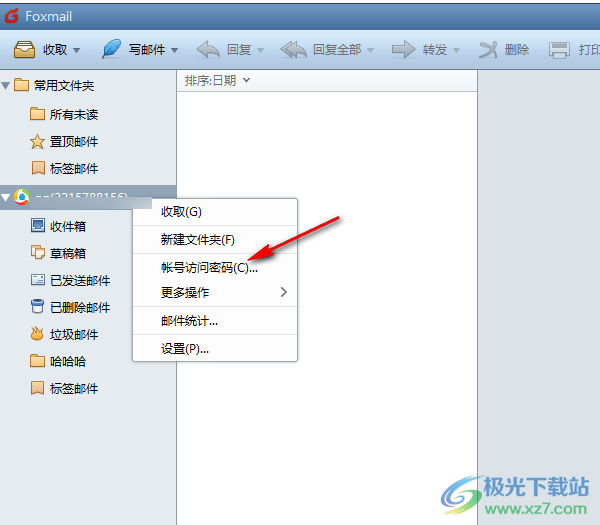Select 收件箱 folder label
The height and width of the screenshot is (525, 600).
click(68, 226)
